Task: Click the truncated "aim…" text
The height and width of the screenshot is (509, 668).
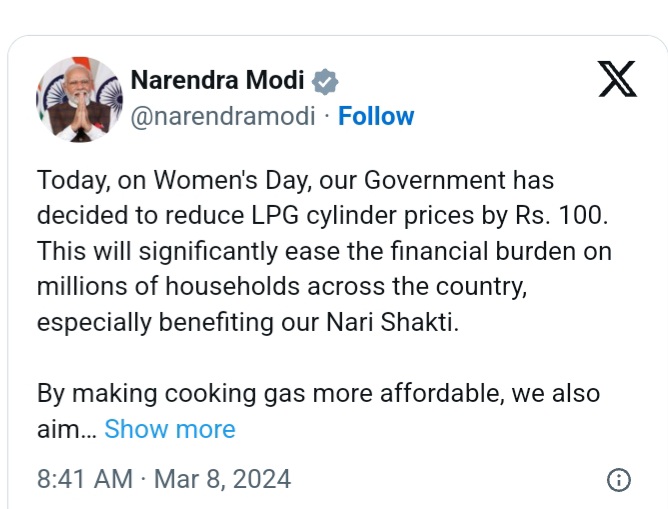Action: pos(66,430)
